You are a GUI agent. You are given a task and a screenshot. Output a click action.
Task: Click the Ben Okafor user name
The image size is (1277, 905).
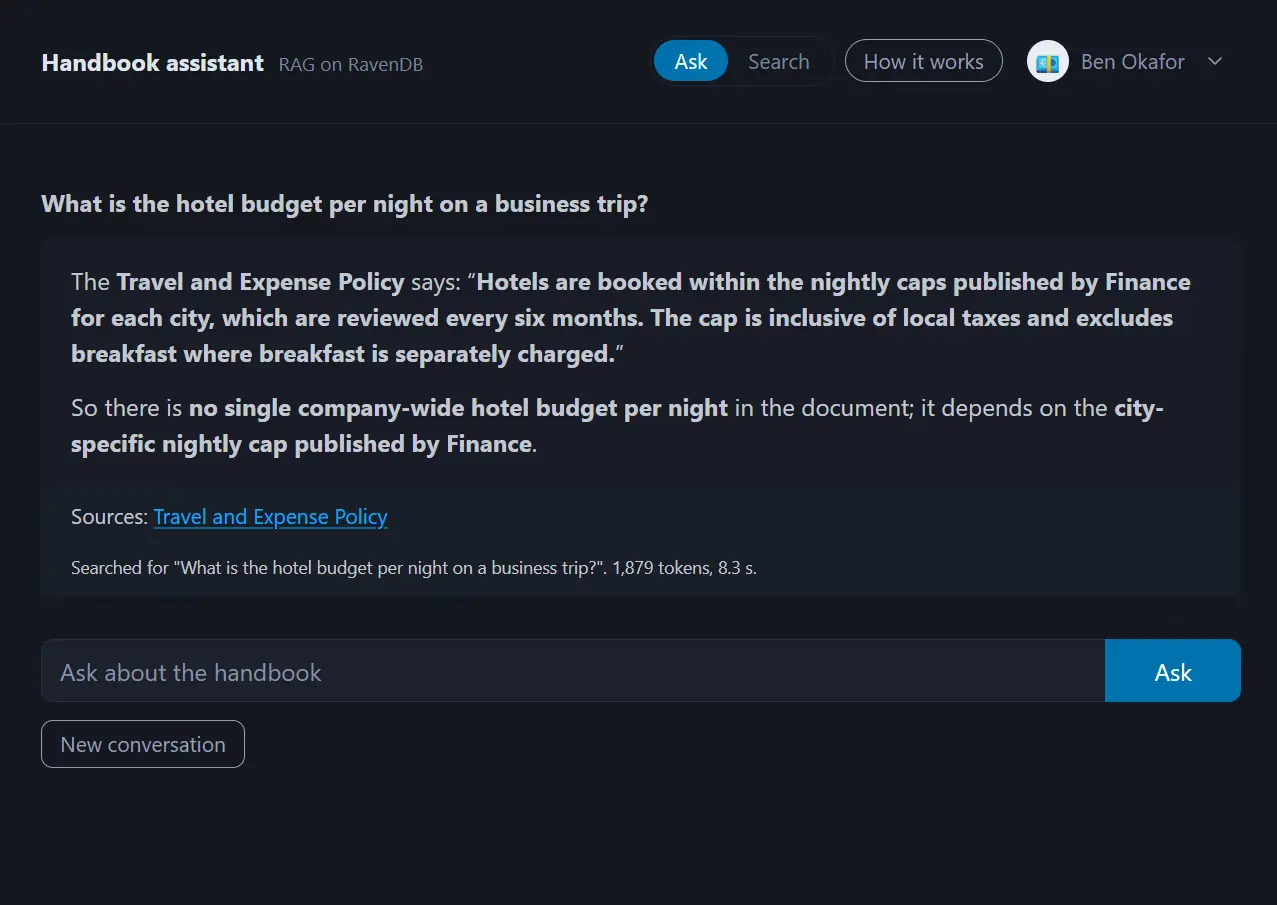click(1133, 61)
